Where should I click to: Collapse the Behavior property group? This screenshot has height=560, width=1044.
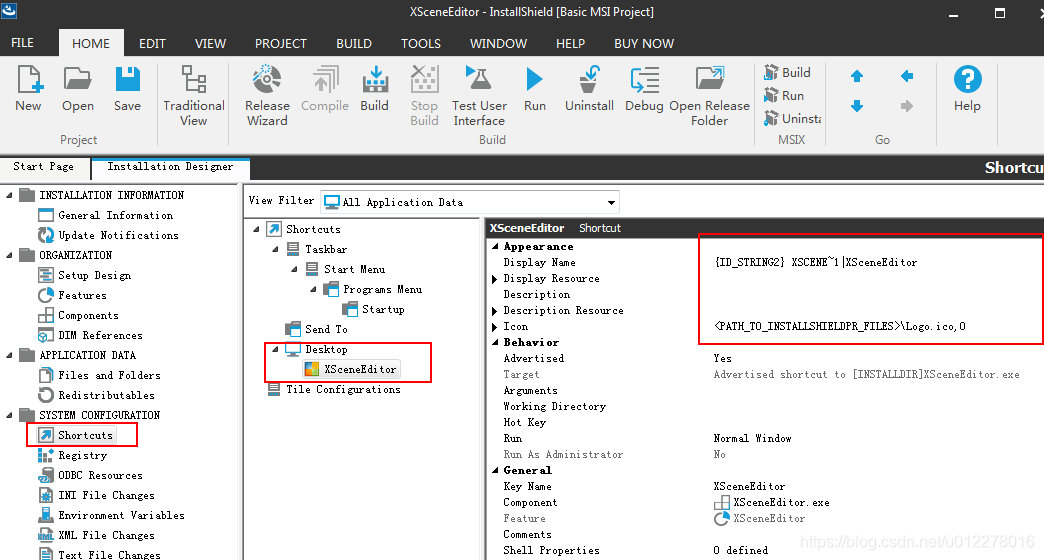pos(495,342)
